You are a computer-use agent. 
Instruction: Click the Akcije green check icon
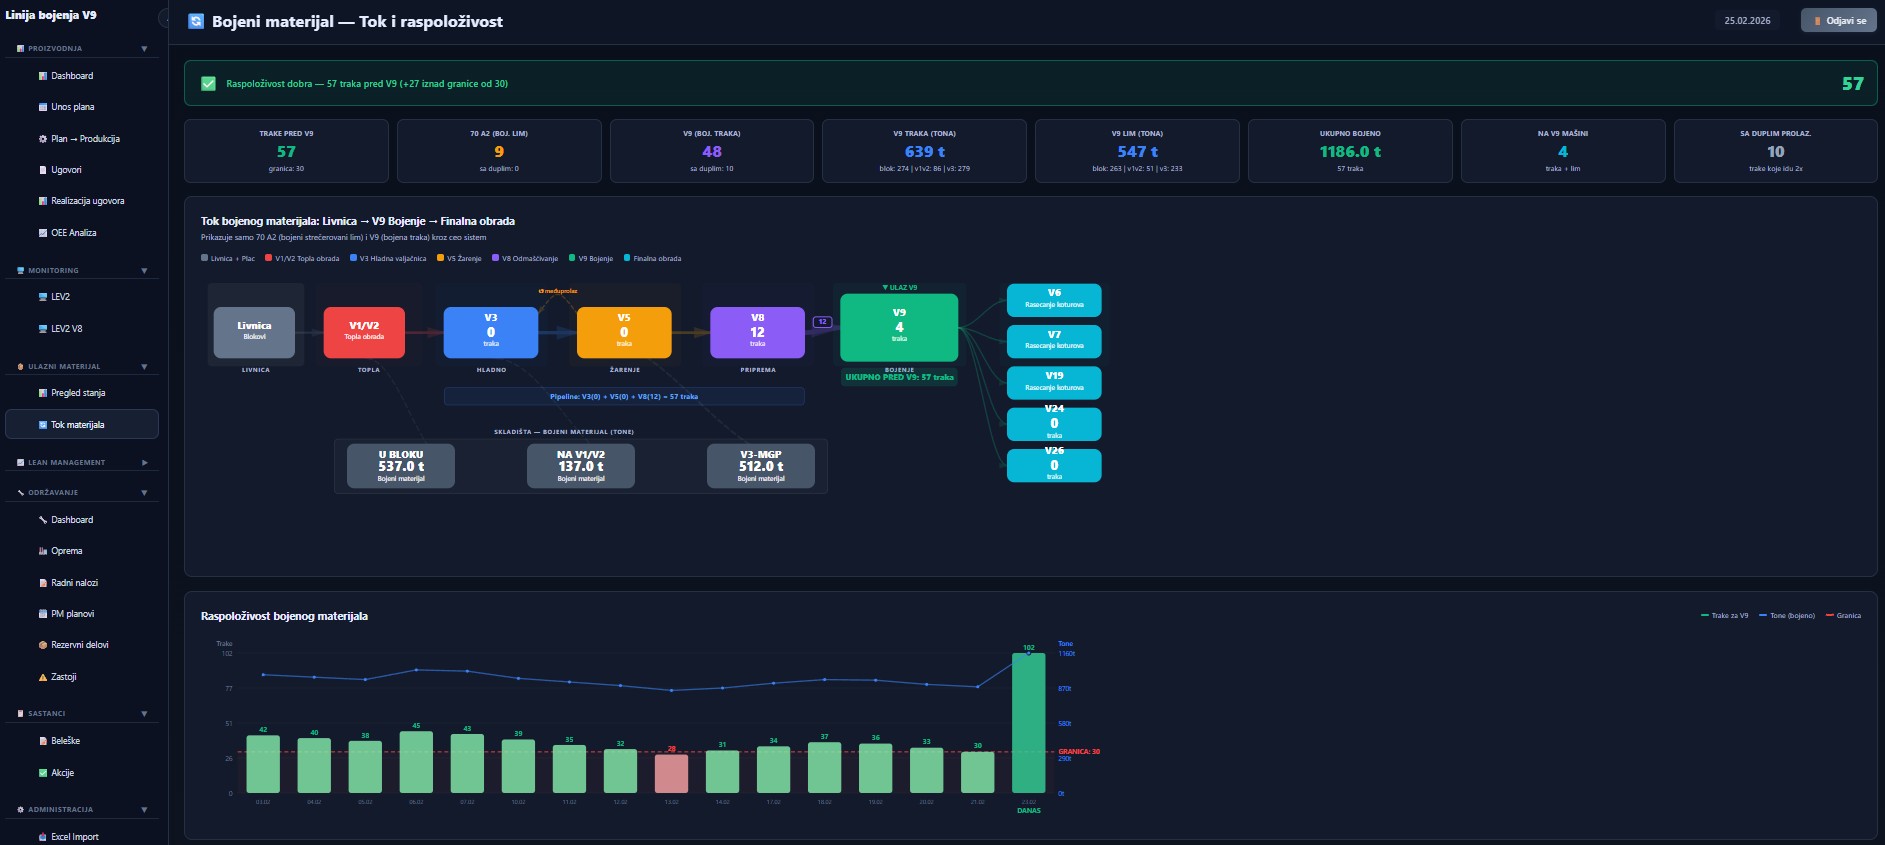43,773
